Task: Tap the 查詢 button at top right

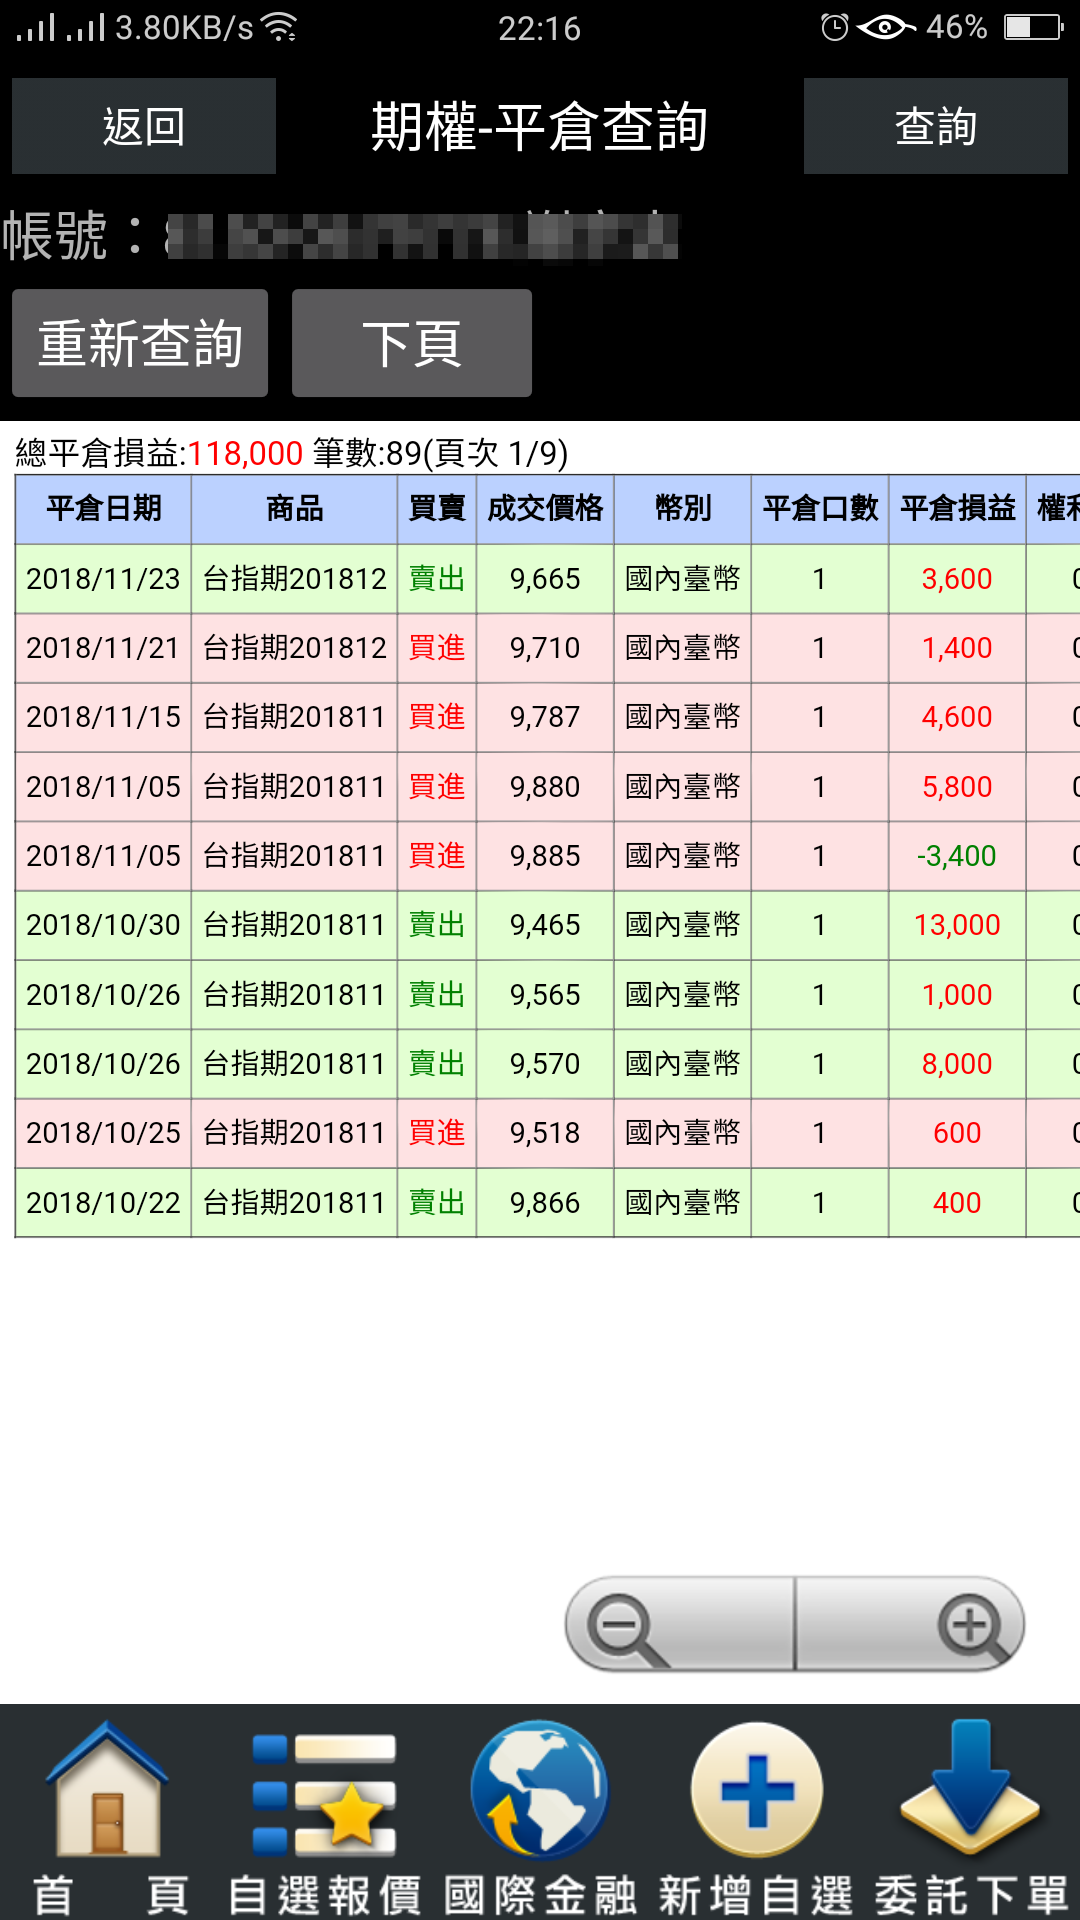Action: tap(935, 126)
